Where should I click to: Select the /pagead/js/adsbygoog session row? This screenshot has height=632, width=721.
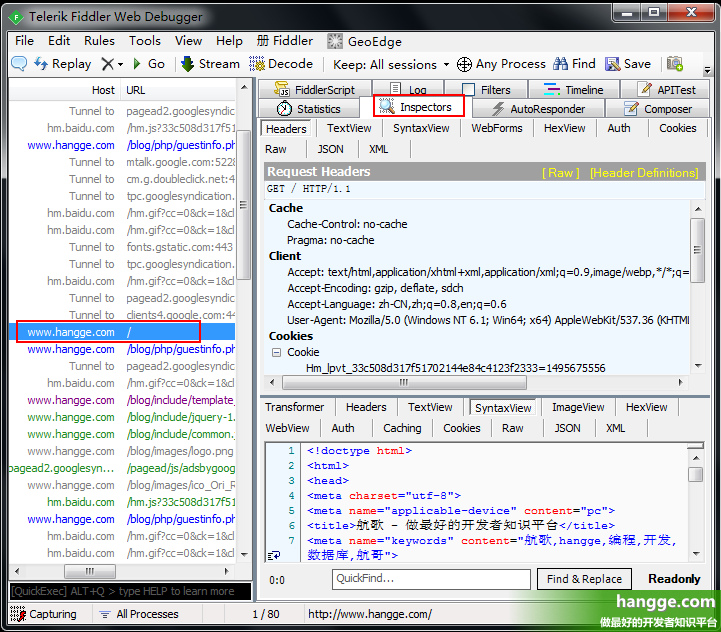122,468
